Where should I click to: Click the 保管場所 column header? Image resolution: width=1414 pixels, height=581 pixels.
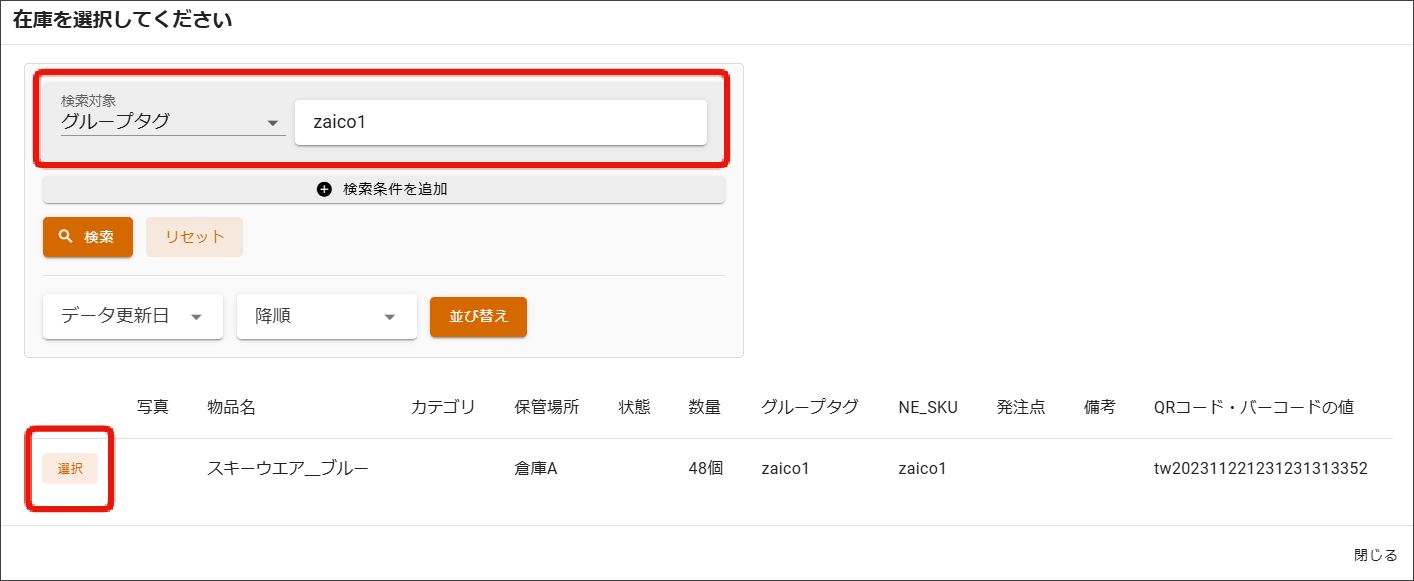click(546, 407)
